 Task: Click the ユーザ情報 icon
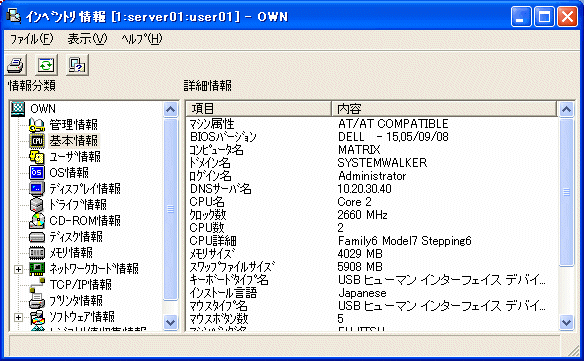coord(37,157)
